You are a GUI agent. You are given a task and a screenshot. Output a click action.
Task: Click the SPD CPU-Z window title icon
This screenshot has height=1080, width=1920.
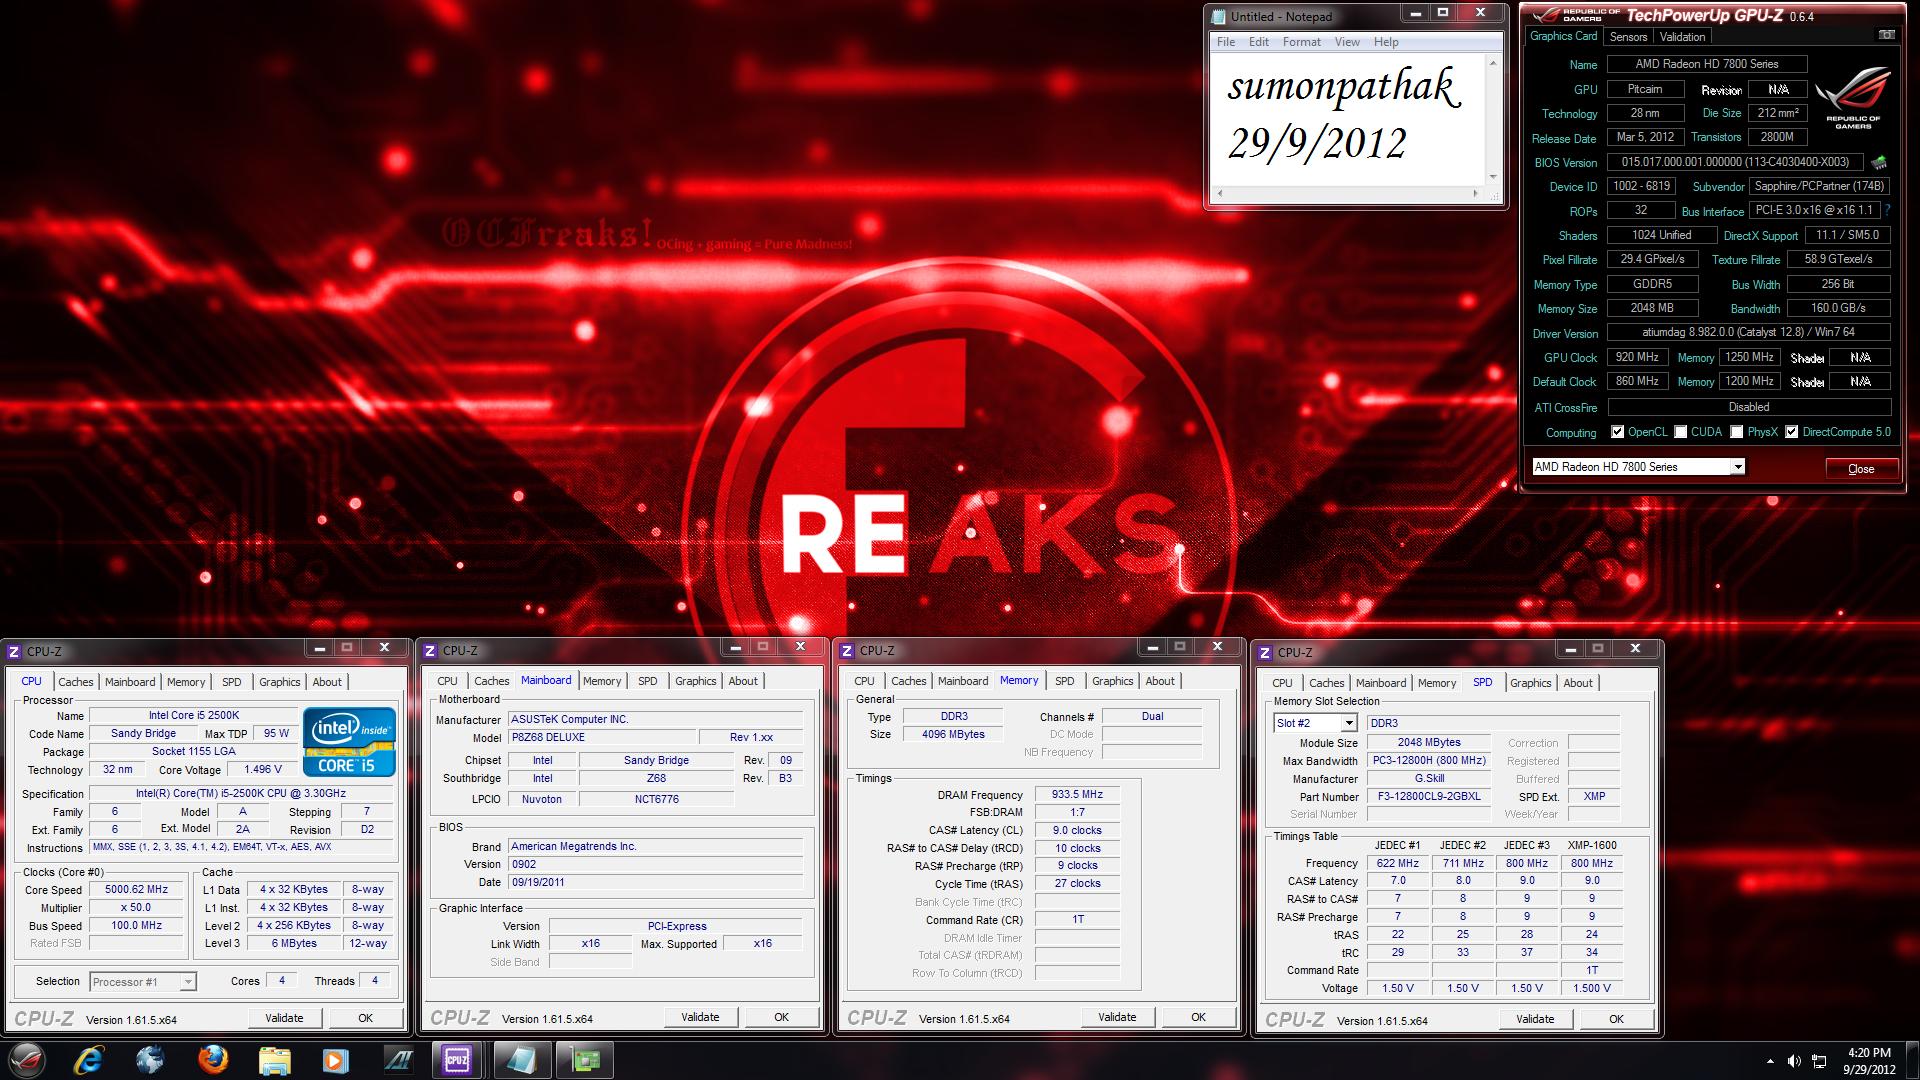[x=1266, y=652]
